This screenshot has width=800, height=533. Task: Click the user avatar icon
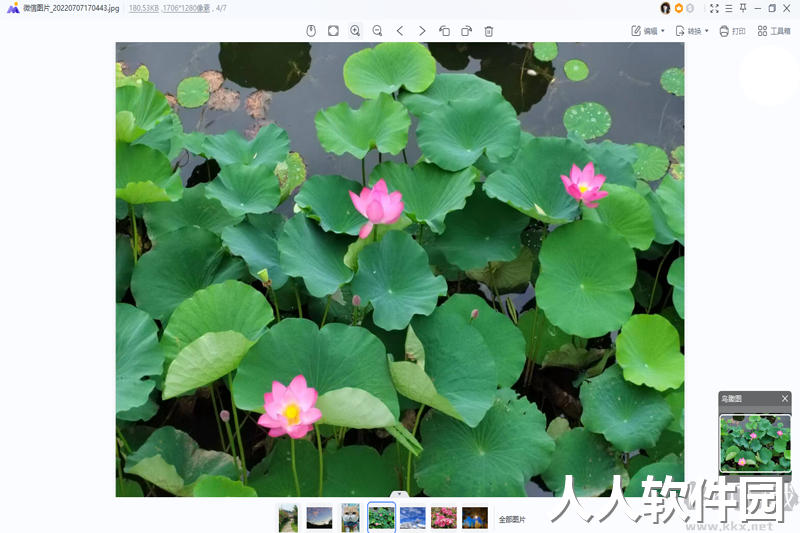(665, 8)
